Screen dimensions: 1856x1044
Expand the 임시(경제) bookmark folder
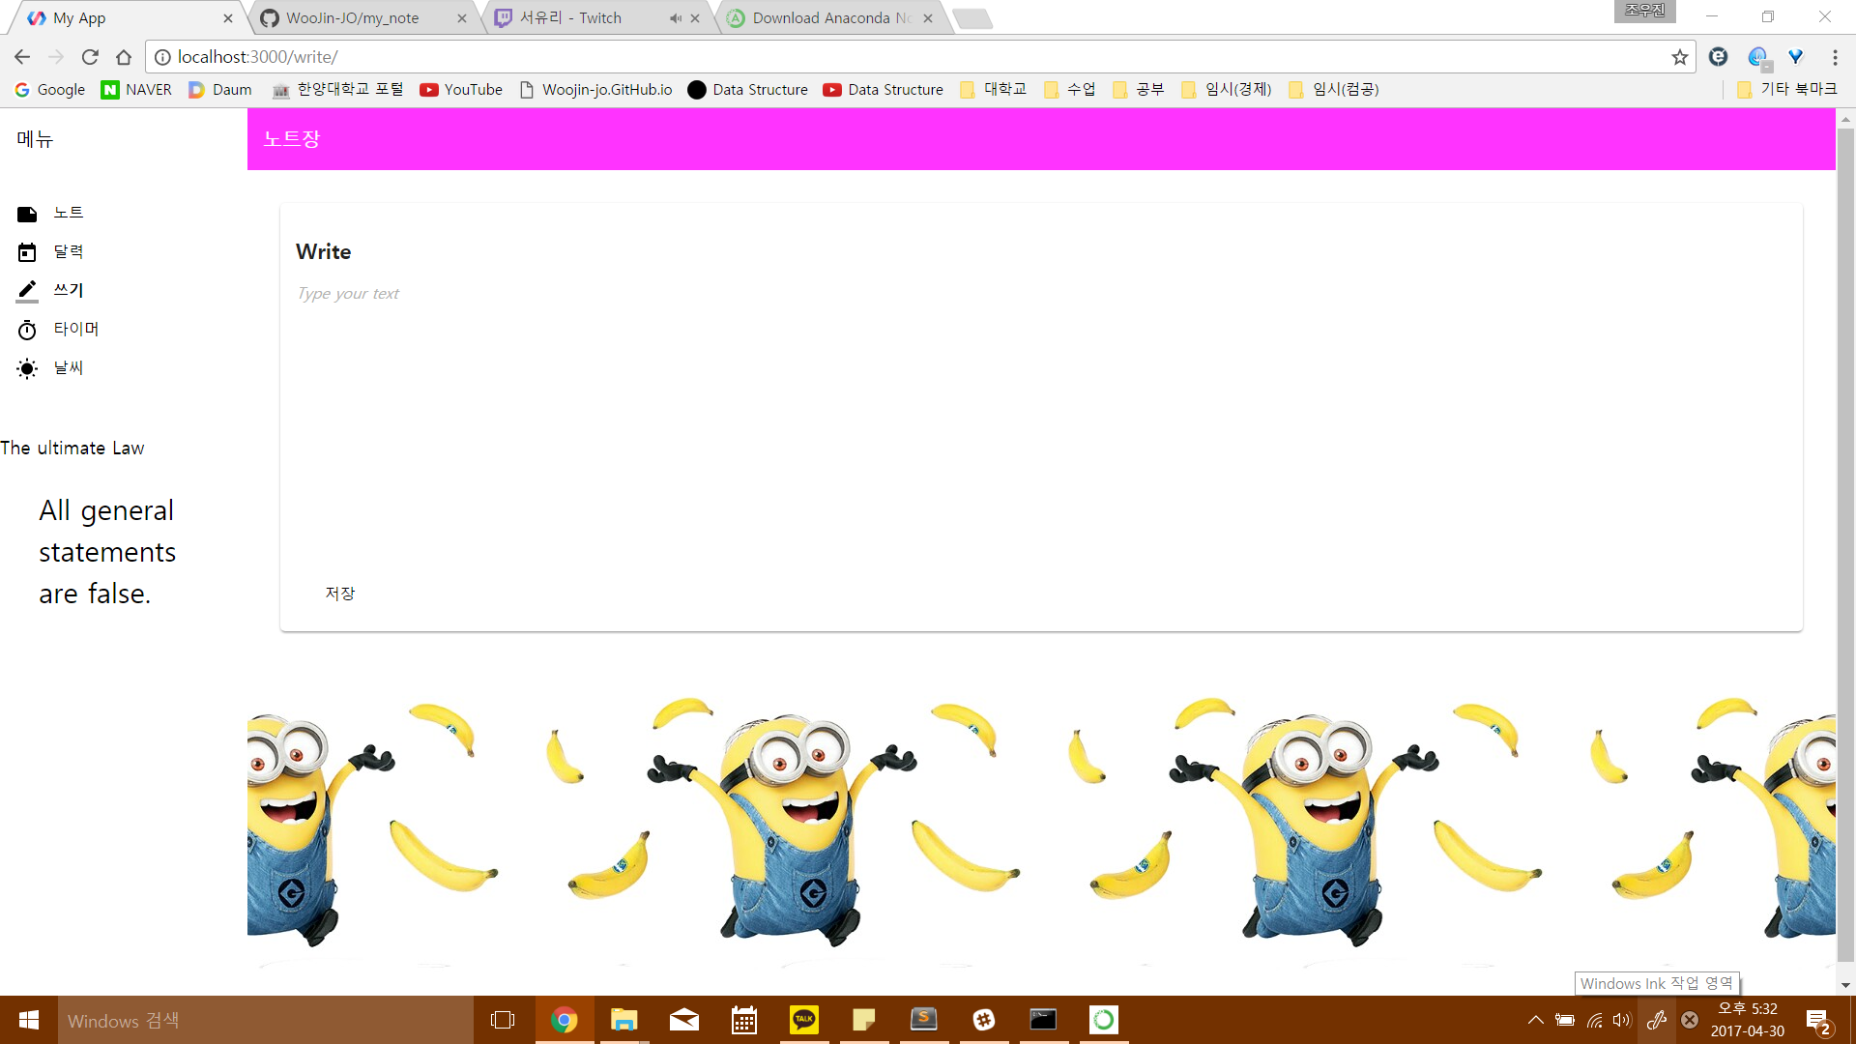[1226, 89]
